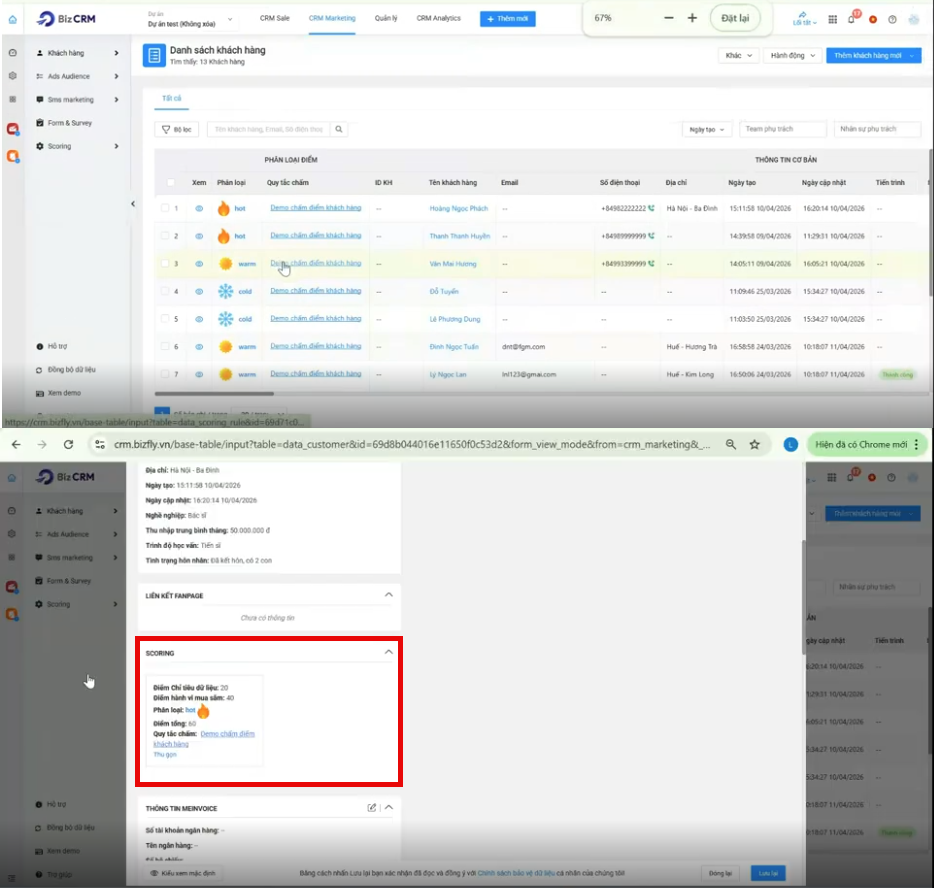Collapse the Scoring section chevron
This screenshot has height=888, width=934.
point(388,652)
